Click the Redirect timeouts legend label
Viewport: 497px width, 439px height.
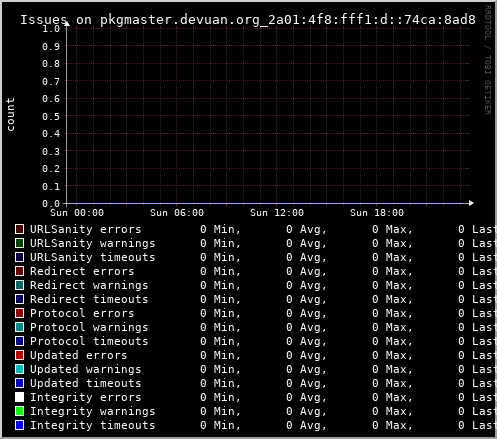[89, 299]
